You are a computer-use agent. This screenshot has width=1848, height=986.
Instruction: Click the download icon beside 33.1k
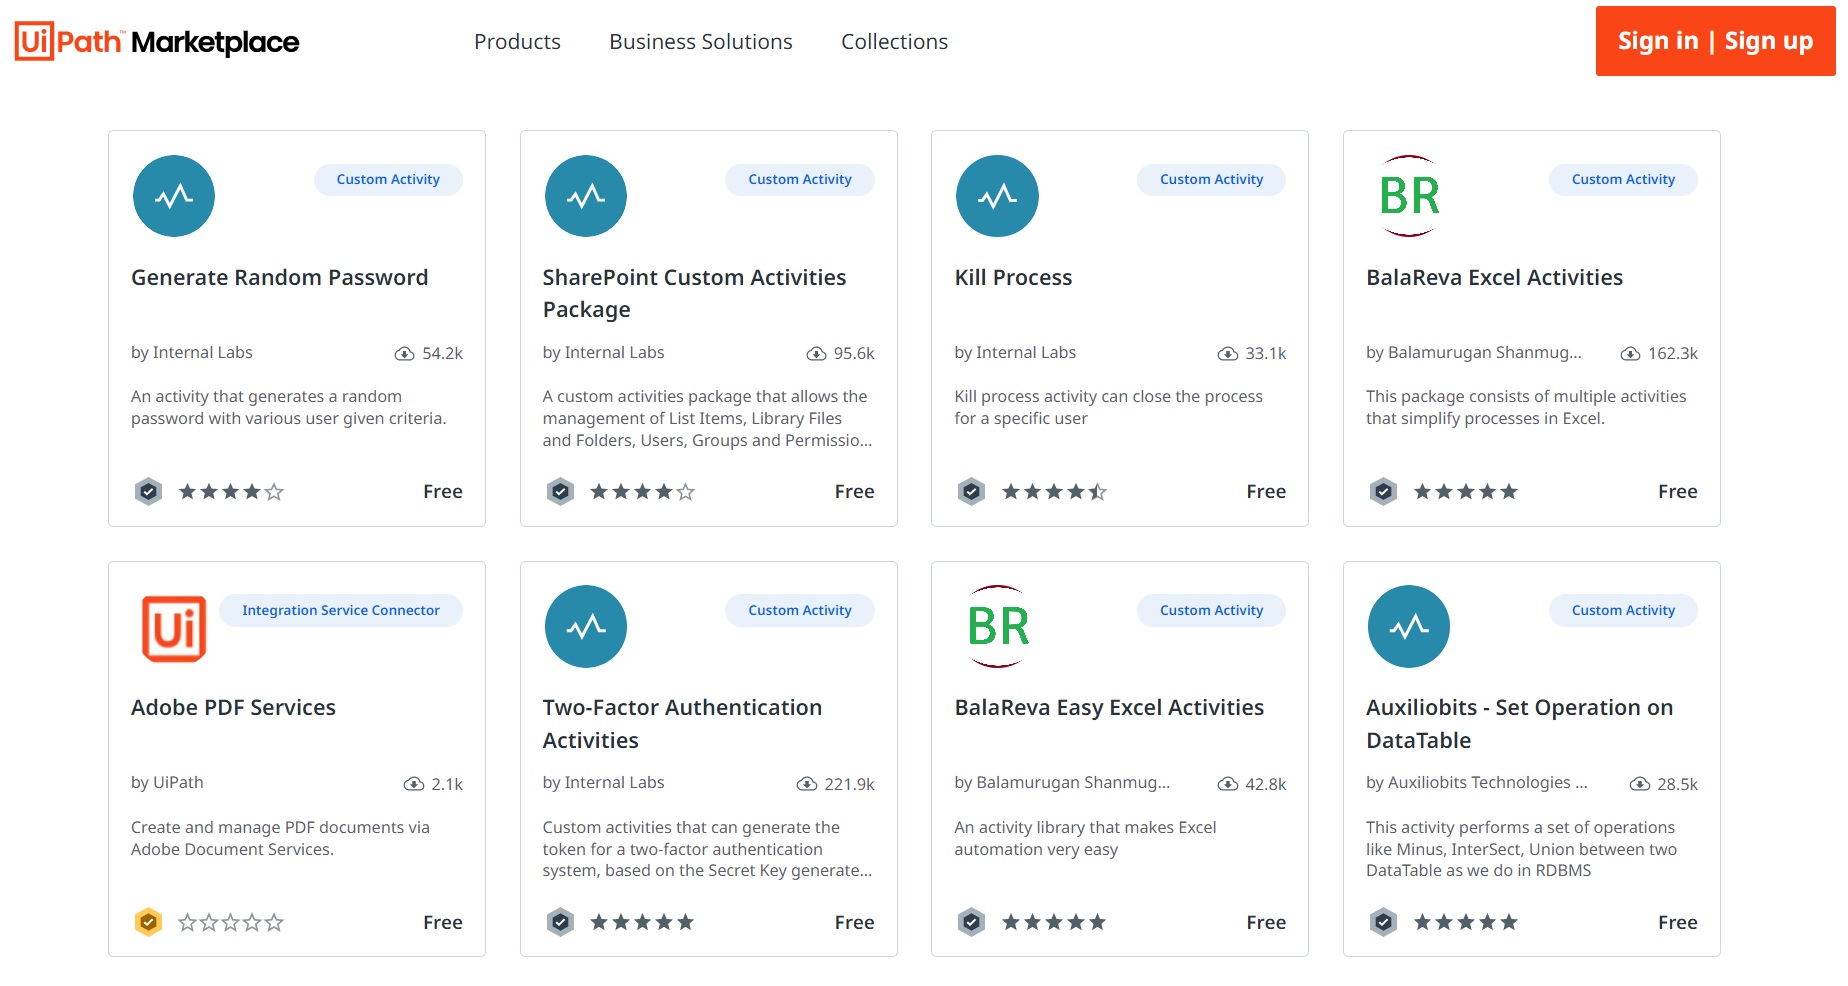pyautogui.click(x=1227, y=354)
